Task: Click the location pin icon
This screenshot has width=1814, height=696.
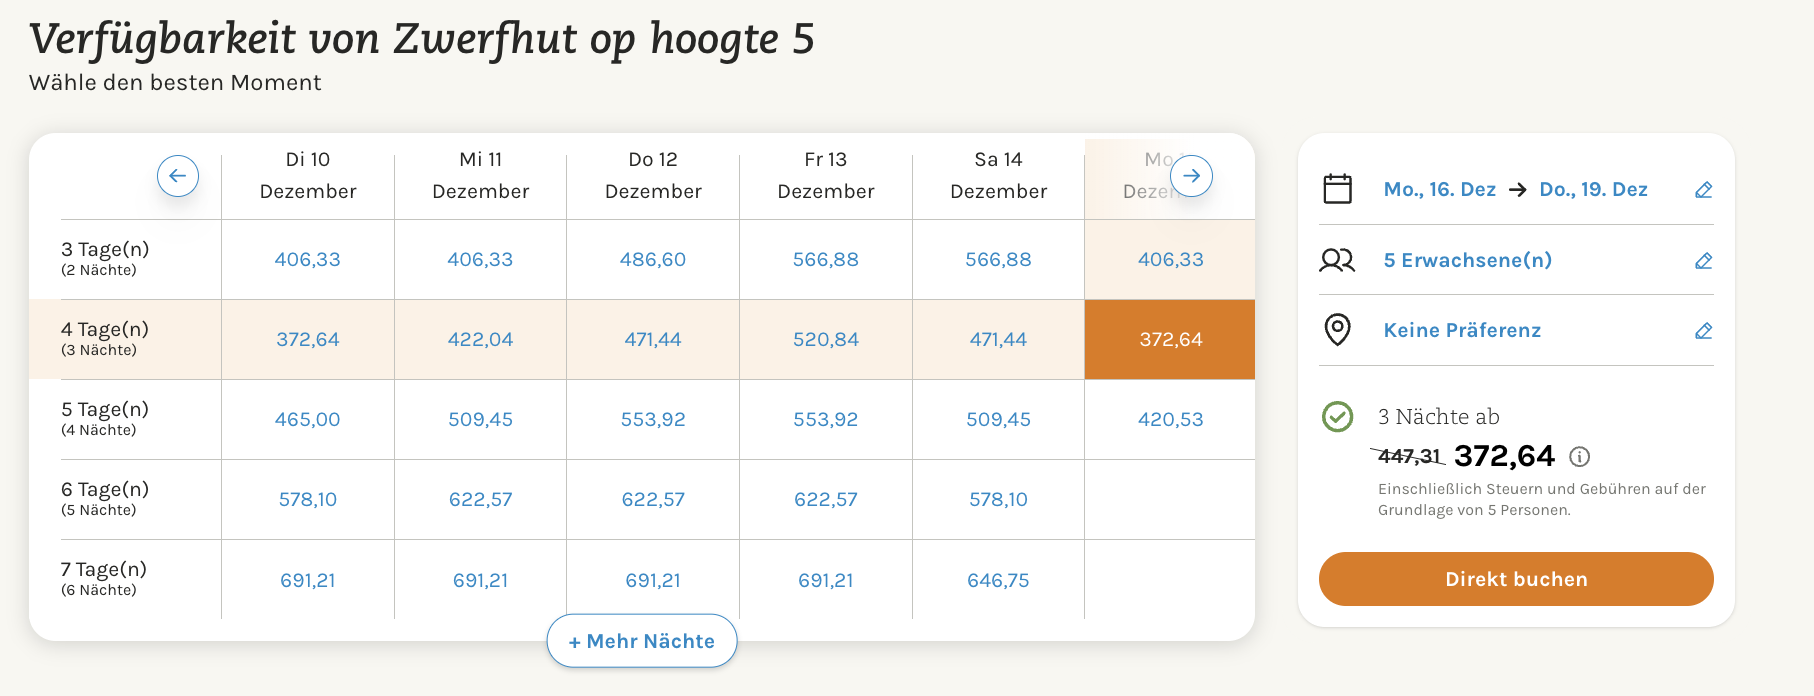Action: coord(1337,330)
